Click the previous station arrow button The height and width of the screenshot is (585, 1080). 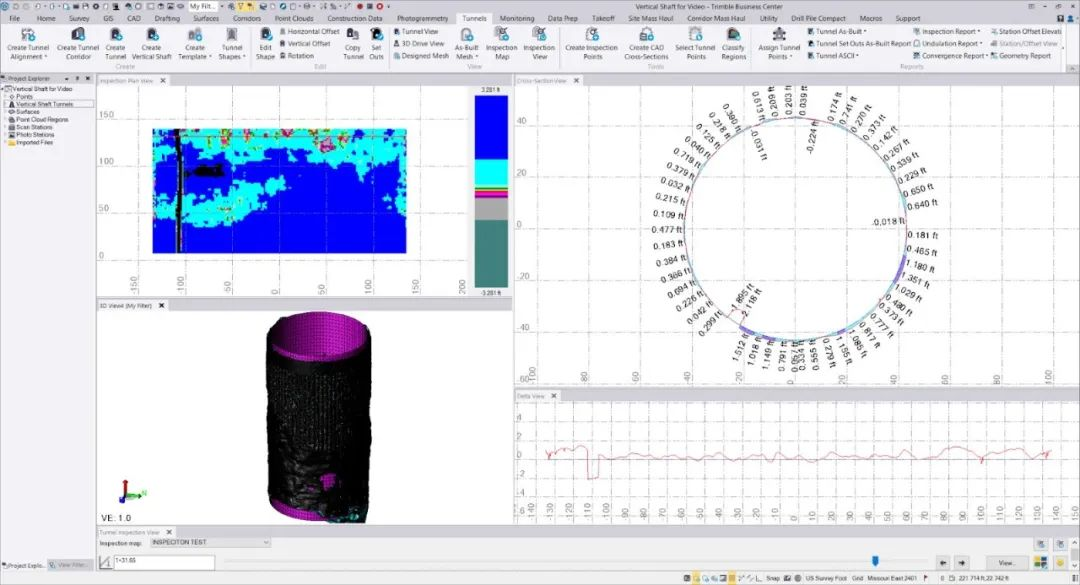click(943, 563)
